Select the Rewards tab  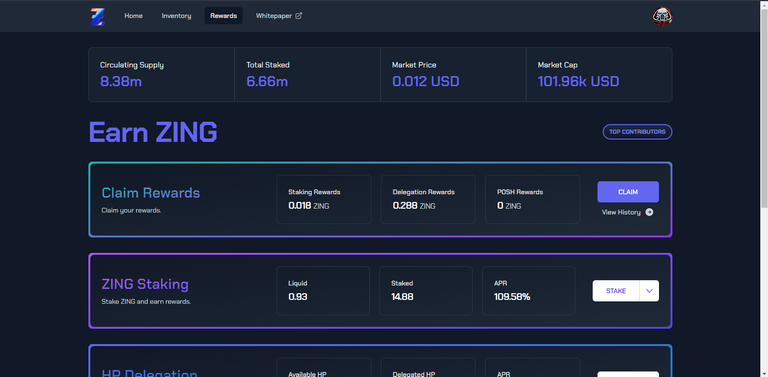pyautogui.click(x=223, y=16)
